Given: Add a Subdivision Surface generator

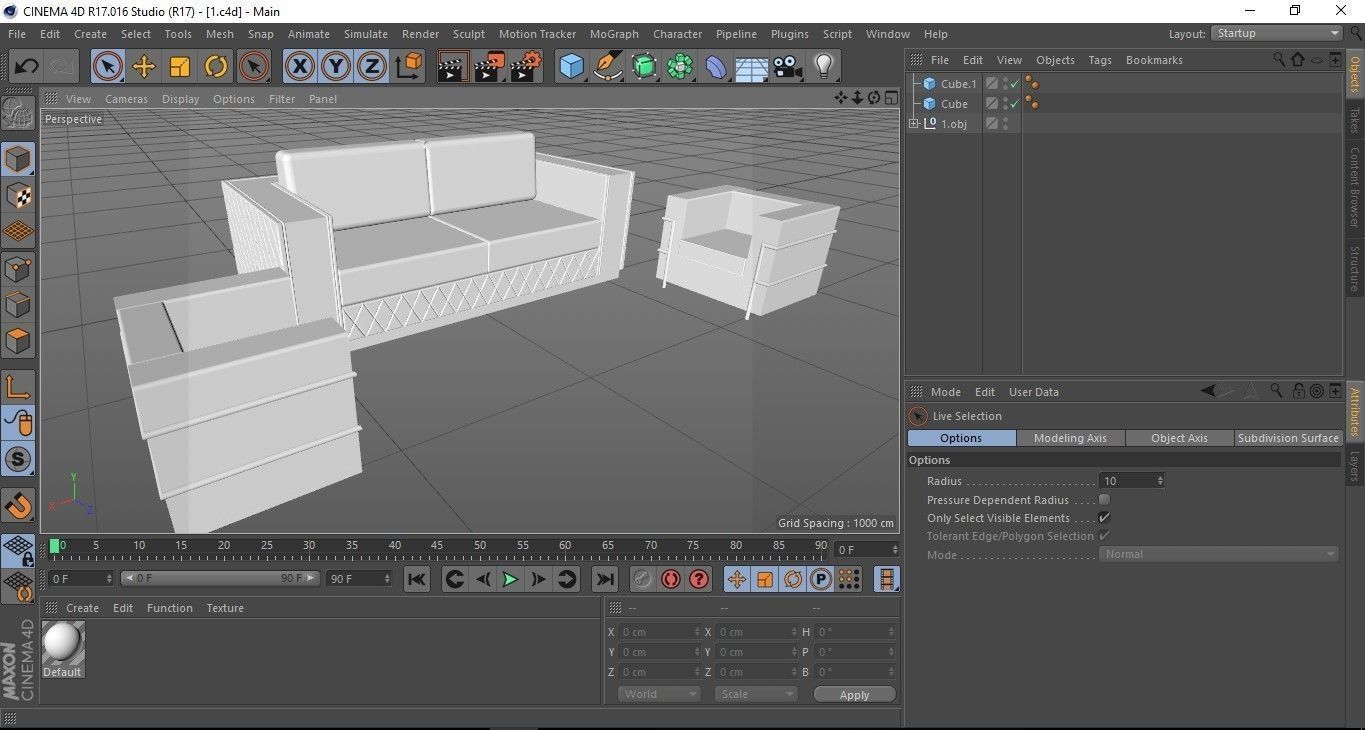Looking at the screenshot, I should coord(644,67).
